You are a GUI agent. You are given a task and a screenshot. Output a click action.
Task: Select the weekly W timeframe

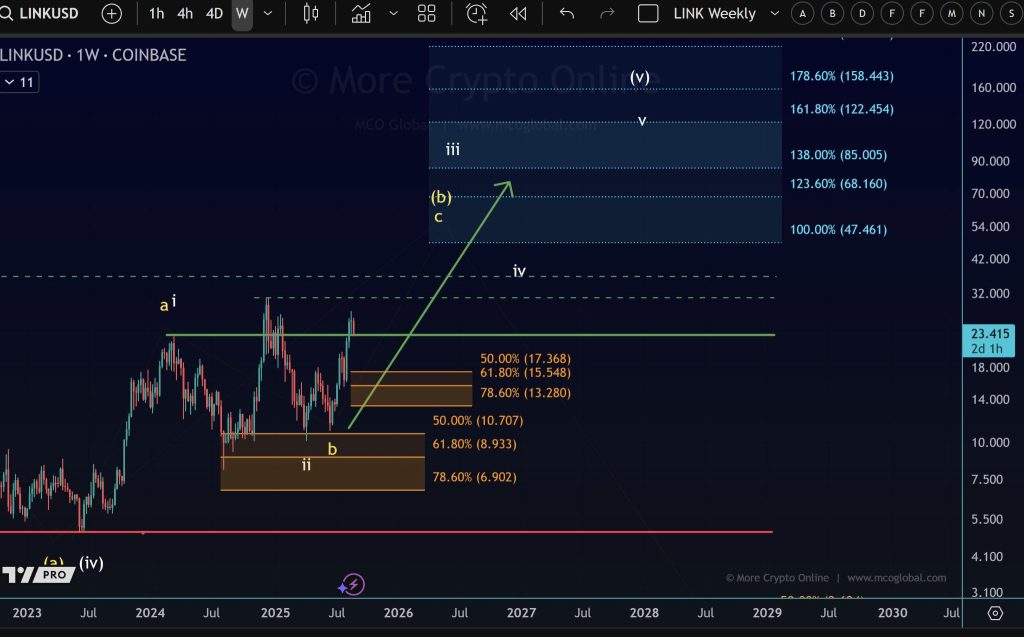click(x=242, y=14)
